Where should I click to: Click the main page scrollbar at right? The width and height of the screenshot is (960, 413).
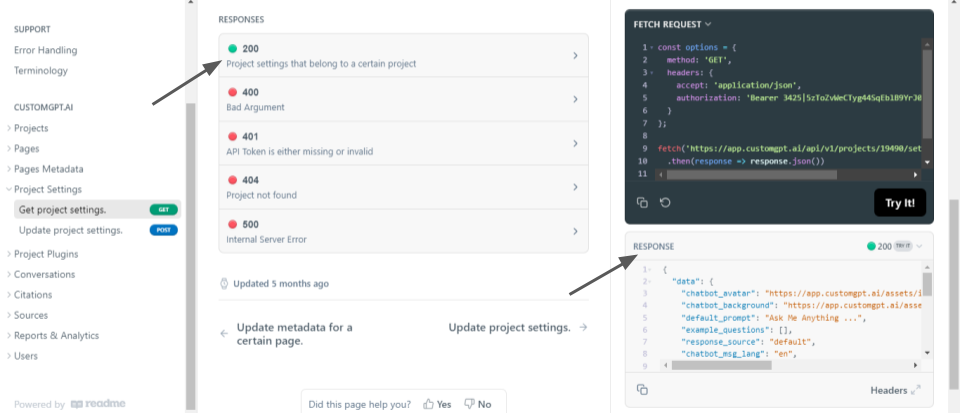pos(954,293)
